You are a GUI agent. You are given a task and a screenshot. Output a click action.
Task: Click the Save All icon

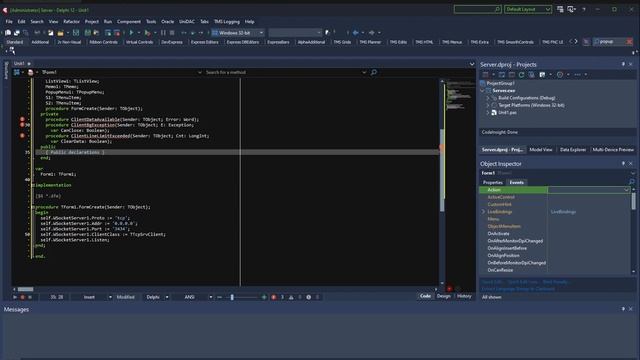click(x=87, y=33)
